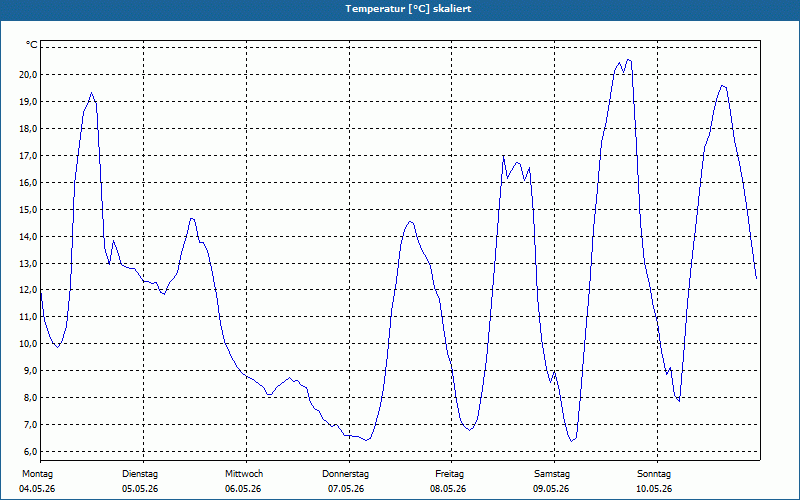Click the Samstag day label
Image resolution: width=800 pixels, height=500 pixels.
(x=552, y=474)
